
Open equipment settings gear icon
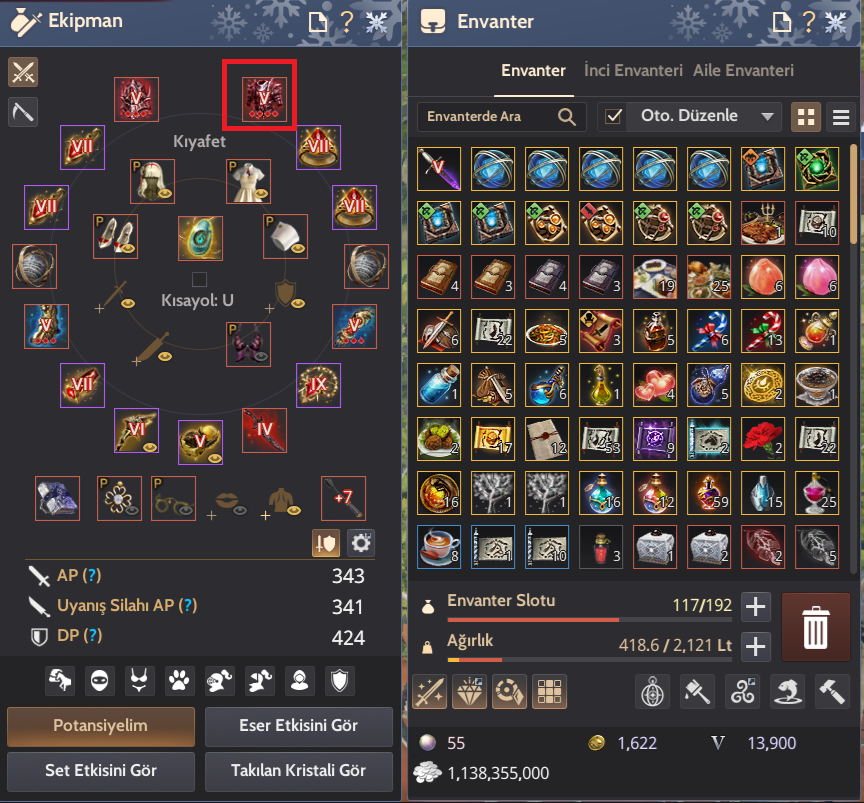point(361,543)
